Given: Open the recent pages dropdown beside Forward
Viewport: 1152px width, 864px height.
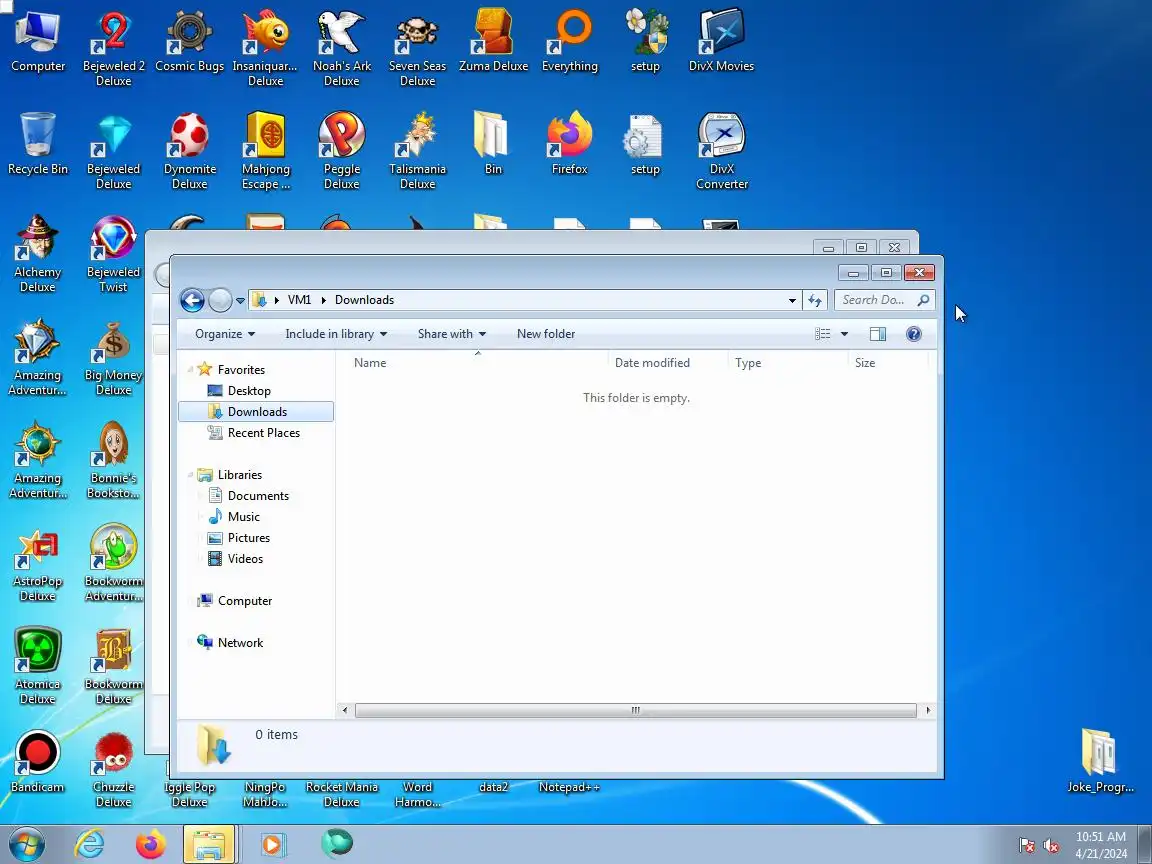Looking at the screenshot, I should 240,300.
